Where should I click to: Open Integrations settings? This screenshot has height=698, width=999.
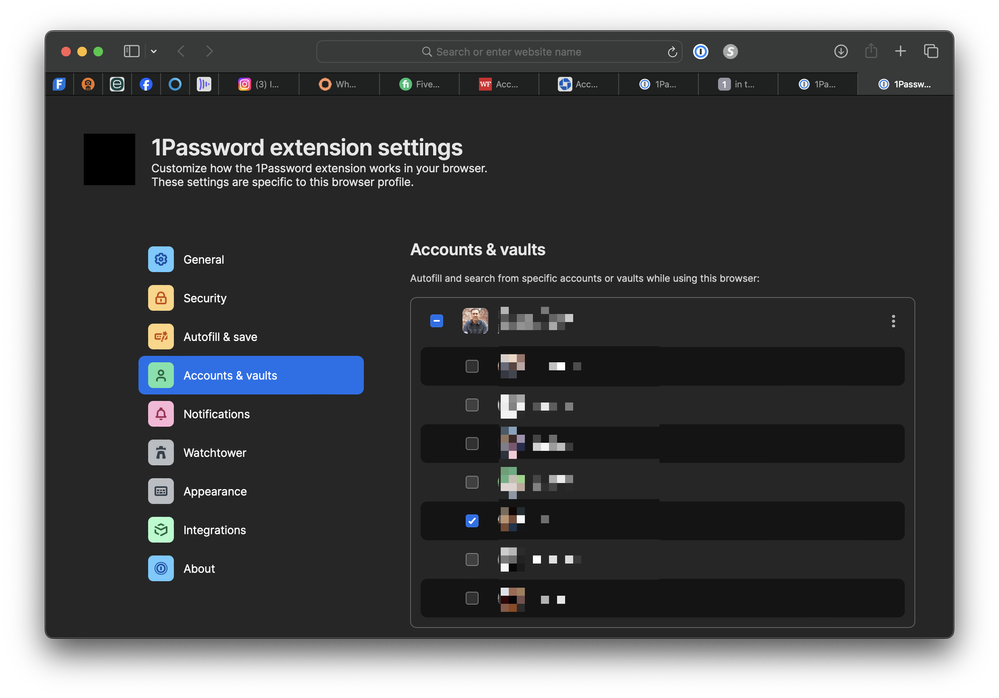click(251, 530)
